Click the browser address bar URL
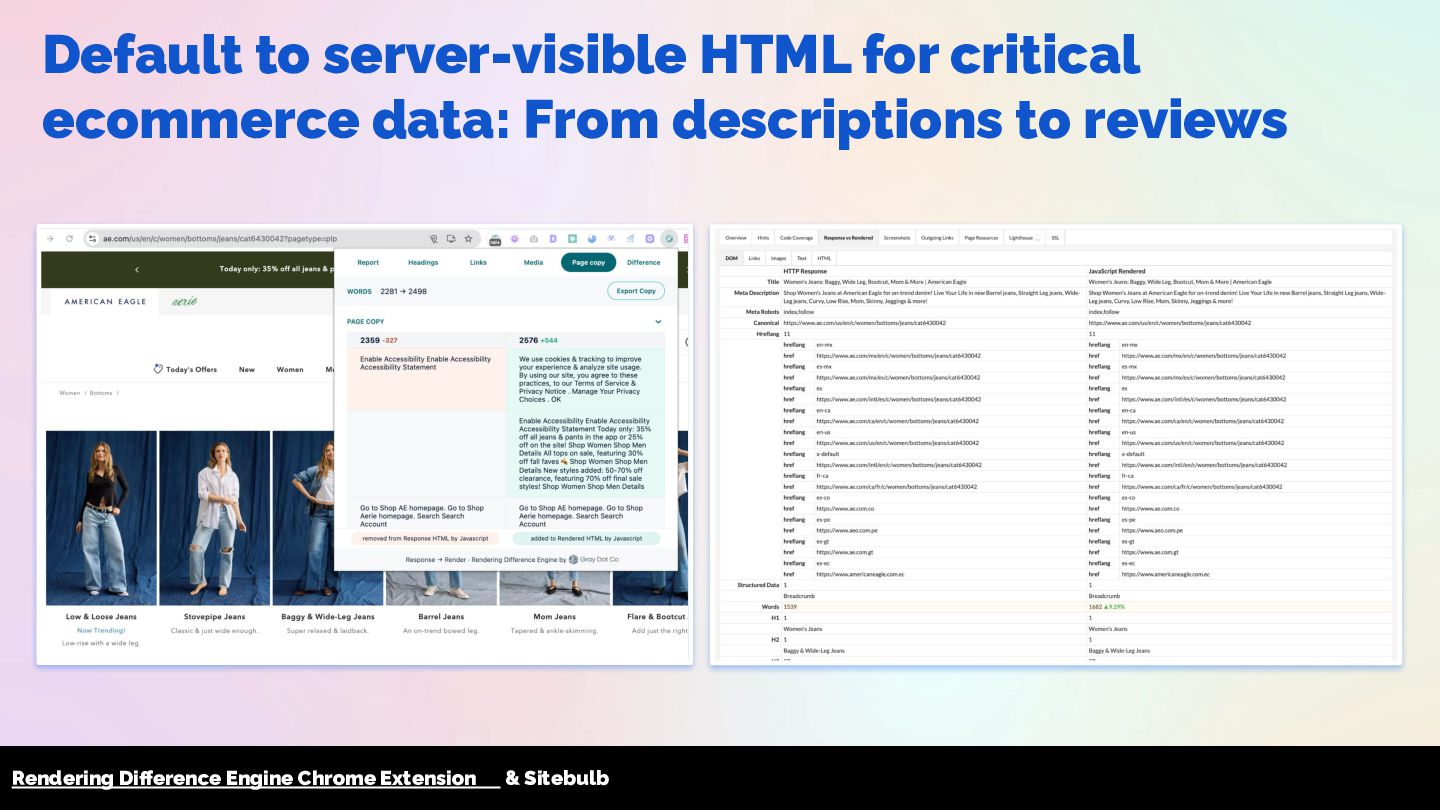 tap(220, 239)
